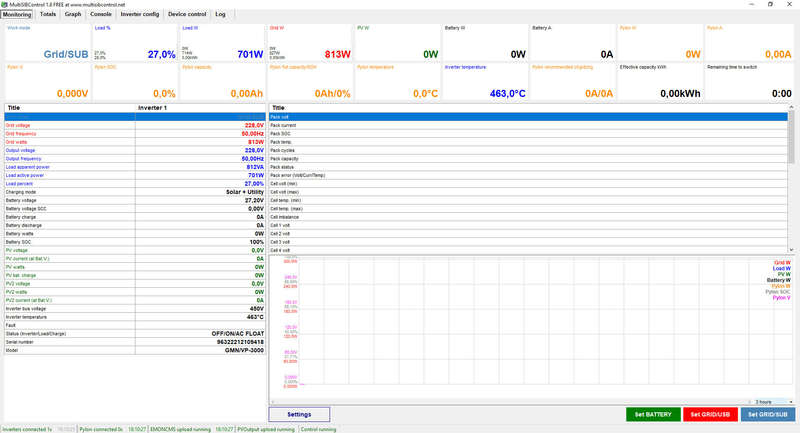The width and height of the screenshot is (800, 433).
Task: Click the graph horizontal scrollbar left arrow
Action: point(273,402)
